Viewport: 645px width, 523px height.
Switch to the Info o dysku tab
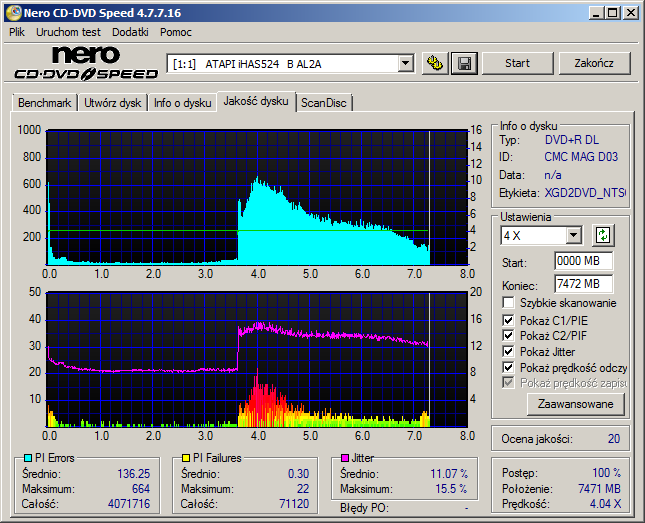click(x=183, y=103)
